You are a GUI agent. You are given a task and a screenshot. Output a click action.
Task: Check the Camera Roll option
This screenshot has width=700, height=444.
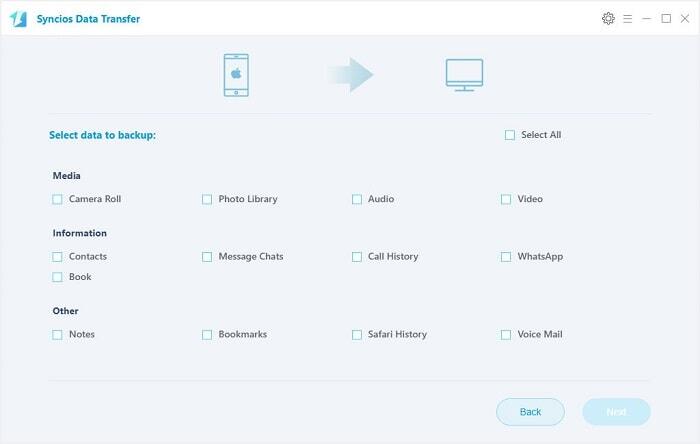58,199
